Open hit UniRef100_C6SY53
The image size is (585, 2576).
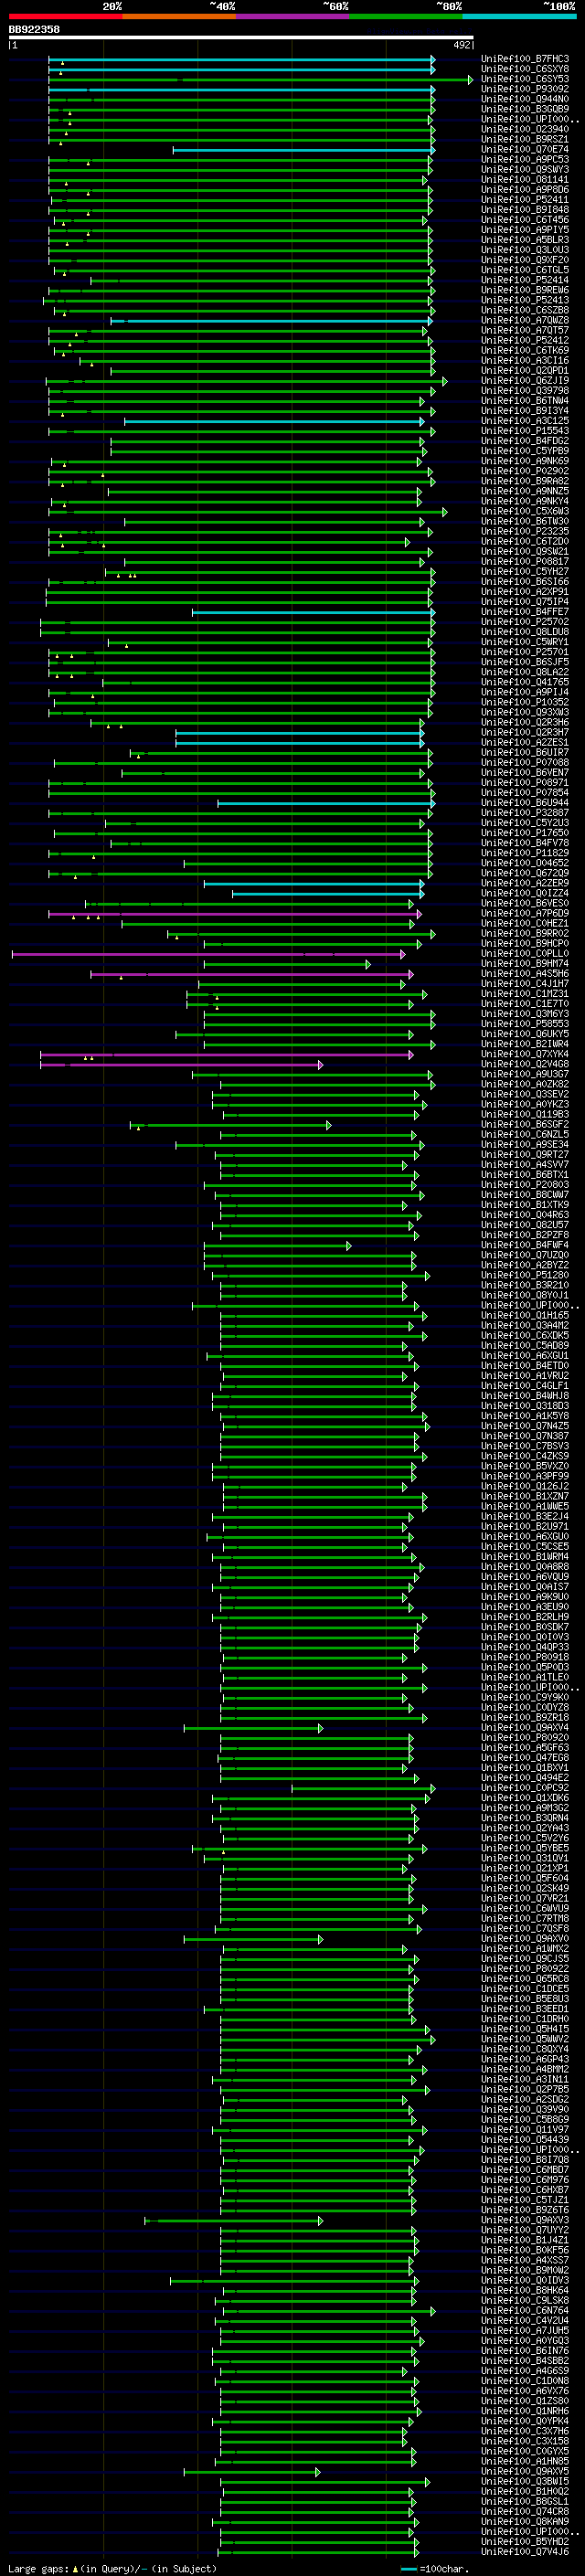525,79
